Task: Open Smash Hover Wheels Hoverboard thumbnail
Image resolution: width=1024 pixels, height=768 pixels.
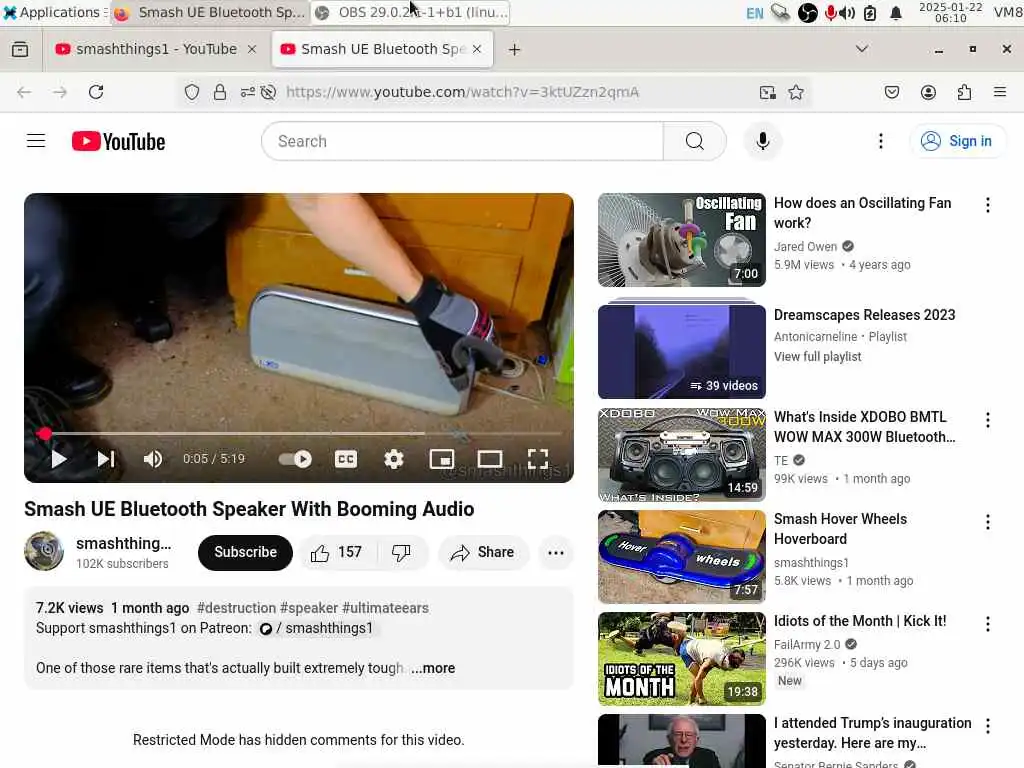Action: [x=682, y=556]
